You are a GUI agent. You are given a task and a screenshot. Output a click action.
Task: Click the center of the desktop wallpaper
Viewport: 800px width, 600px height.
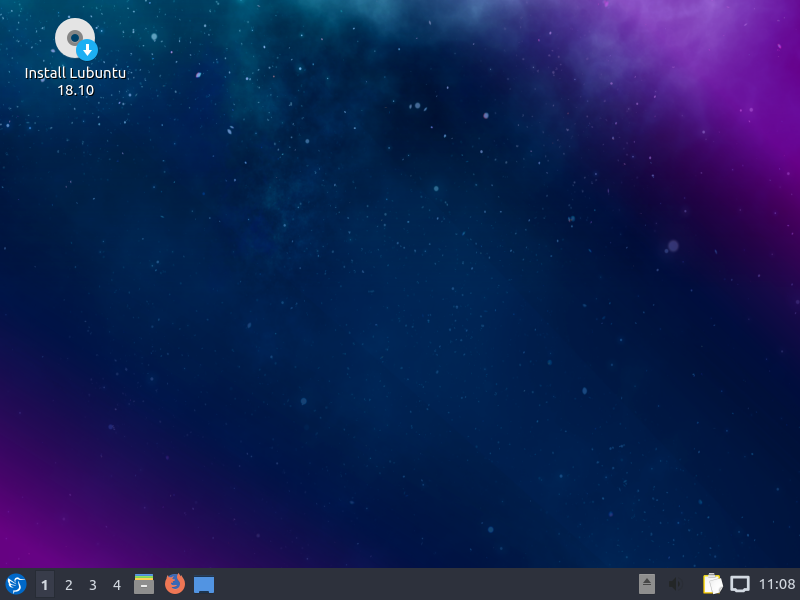click(x=400, y=285)
